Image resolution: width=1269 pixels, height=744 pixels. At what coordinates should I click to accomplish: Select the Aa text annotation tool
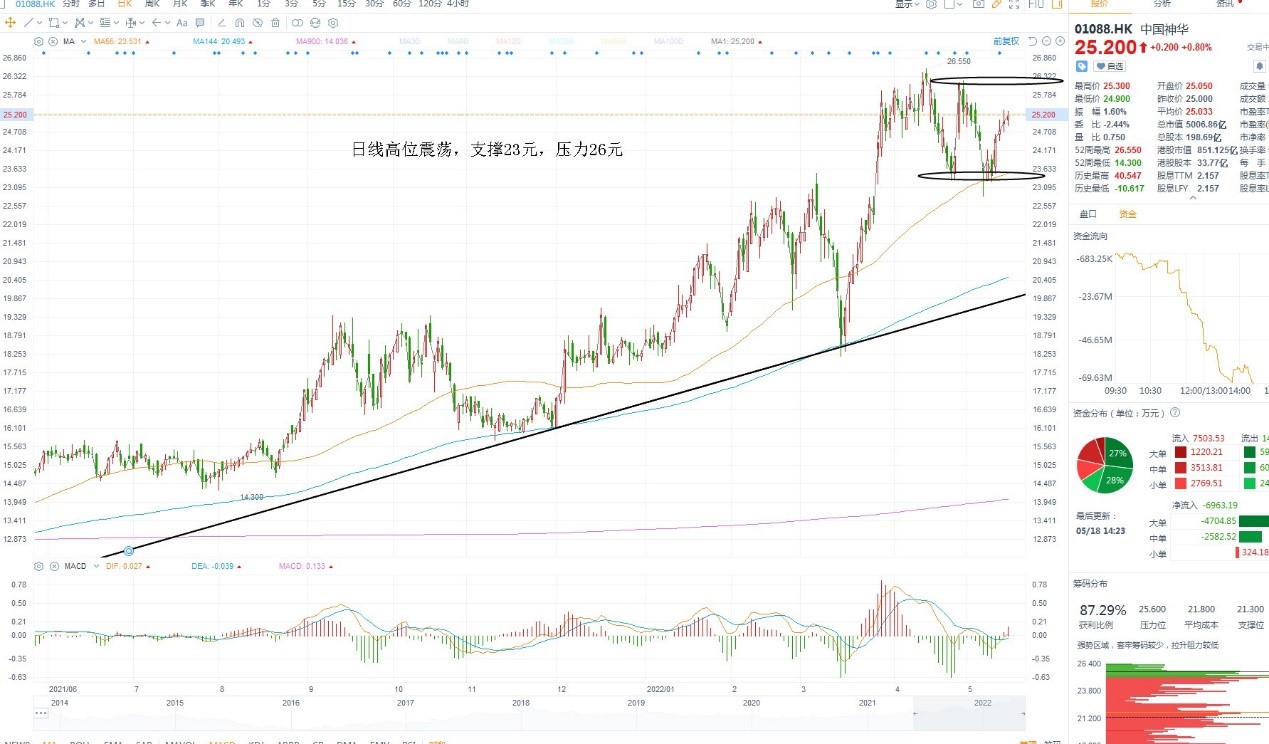[x=182, y=22]
